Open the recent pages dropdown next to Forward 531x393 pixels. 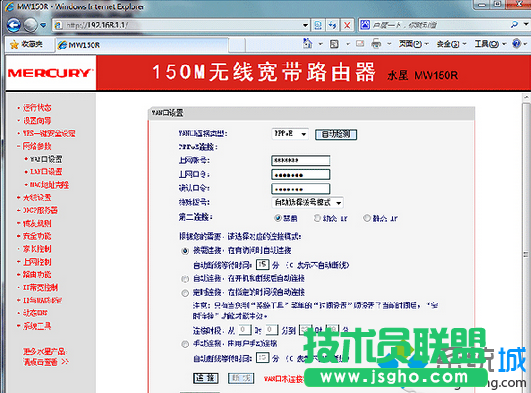point(43,25)
